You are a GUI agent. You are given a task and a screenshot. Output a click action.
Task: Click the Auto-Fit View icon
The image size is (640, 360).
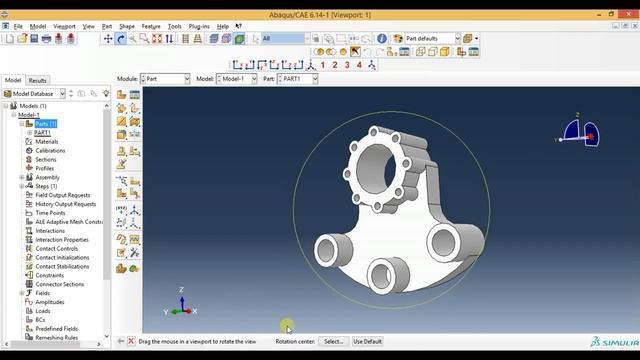click(157, 39)
